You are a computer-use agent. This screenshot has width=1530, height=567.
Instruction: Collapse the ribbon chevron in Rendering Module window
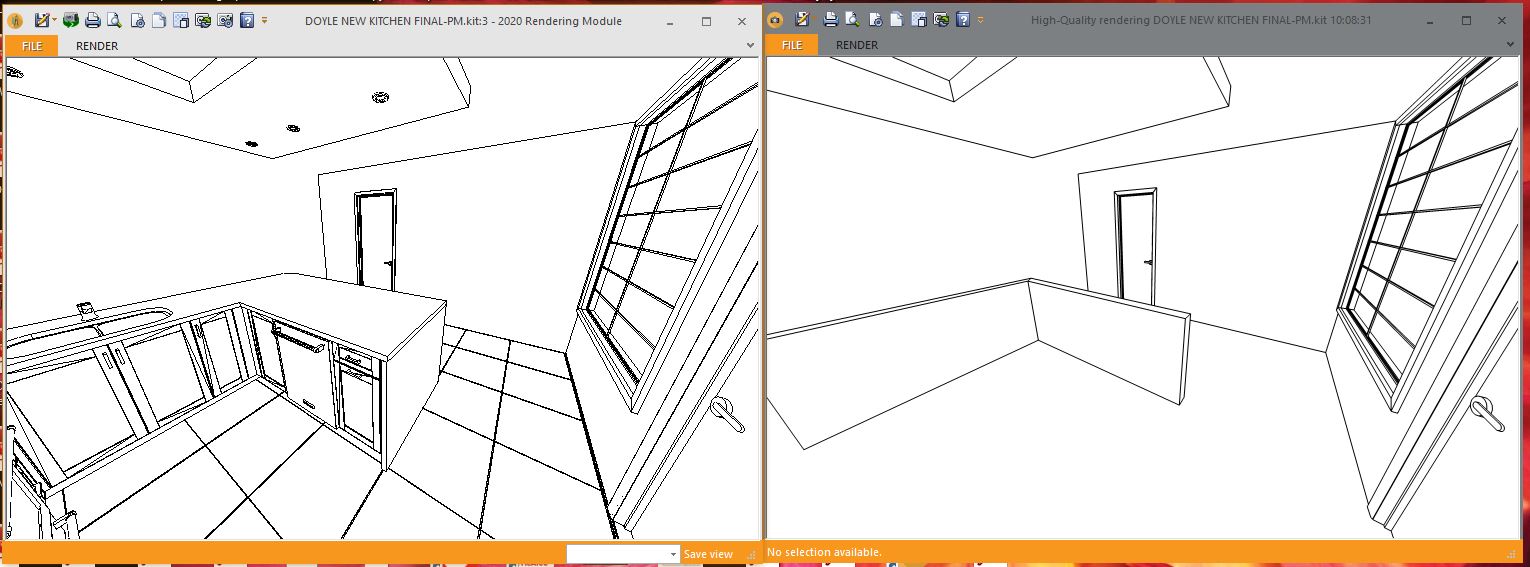pos(750,45)
